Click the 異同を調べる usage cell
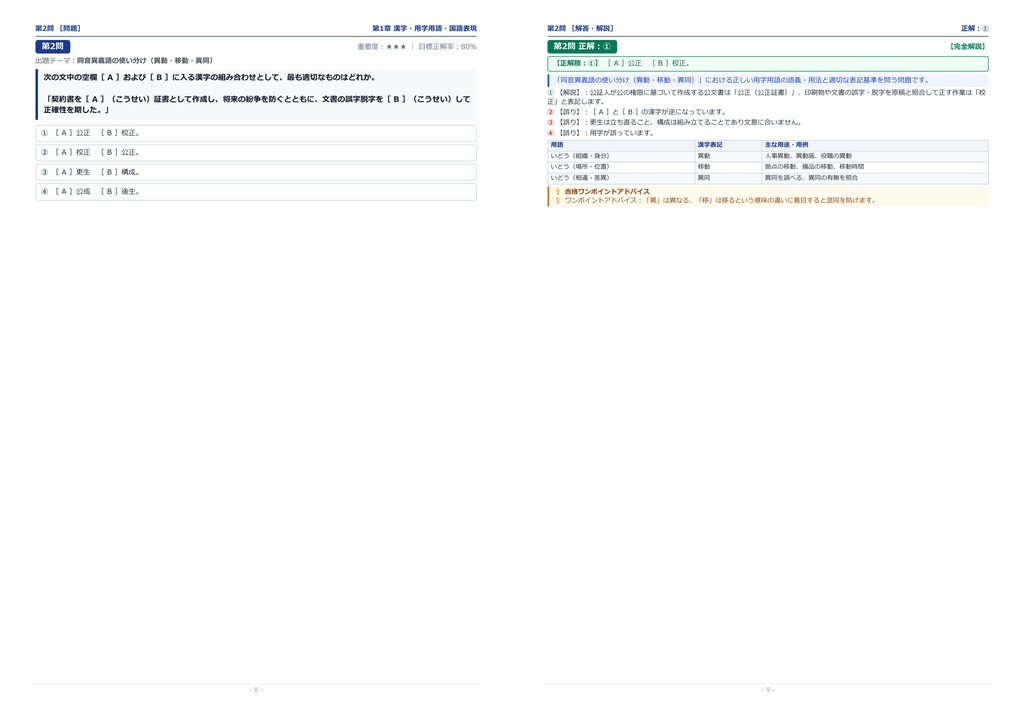The width and height of the screenshot is (1024, 724). (875, 178)
